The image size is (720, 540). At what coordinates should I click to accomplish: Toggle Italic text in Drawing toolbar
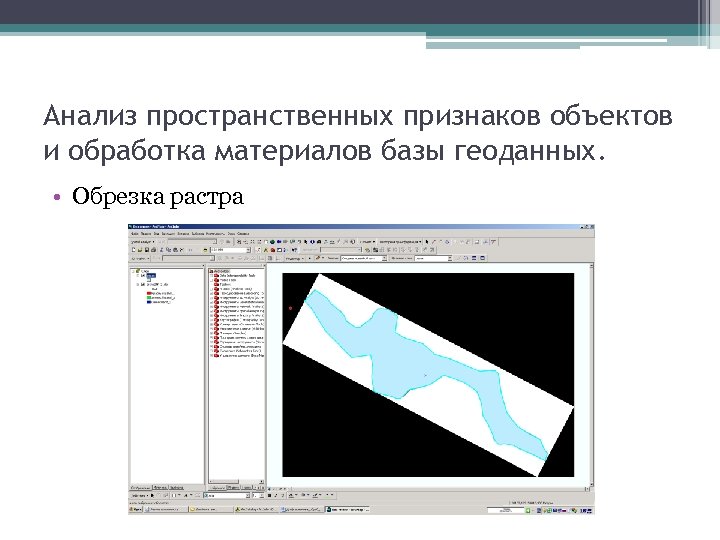click(276, 495)
